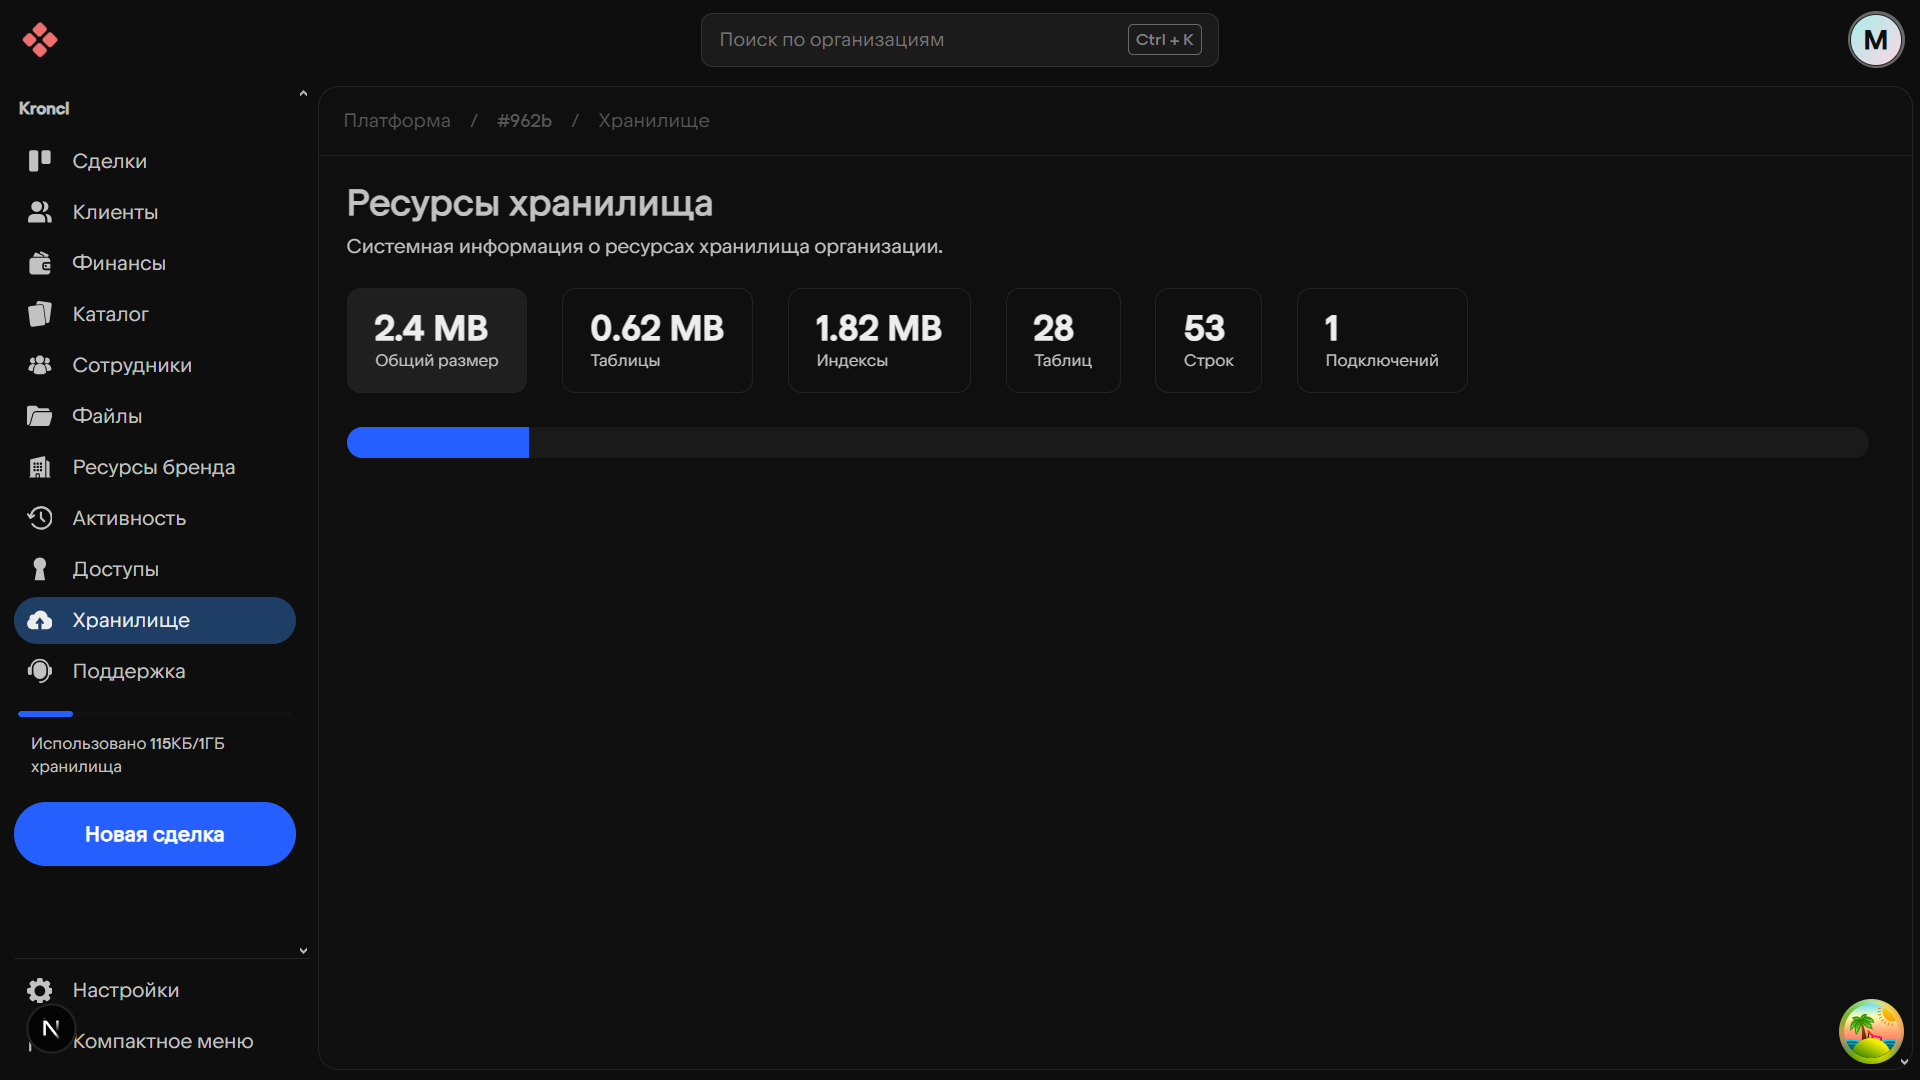
Task: Click the Активность history clock icon
Action: coord(40,518)
